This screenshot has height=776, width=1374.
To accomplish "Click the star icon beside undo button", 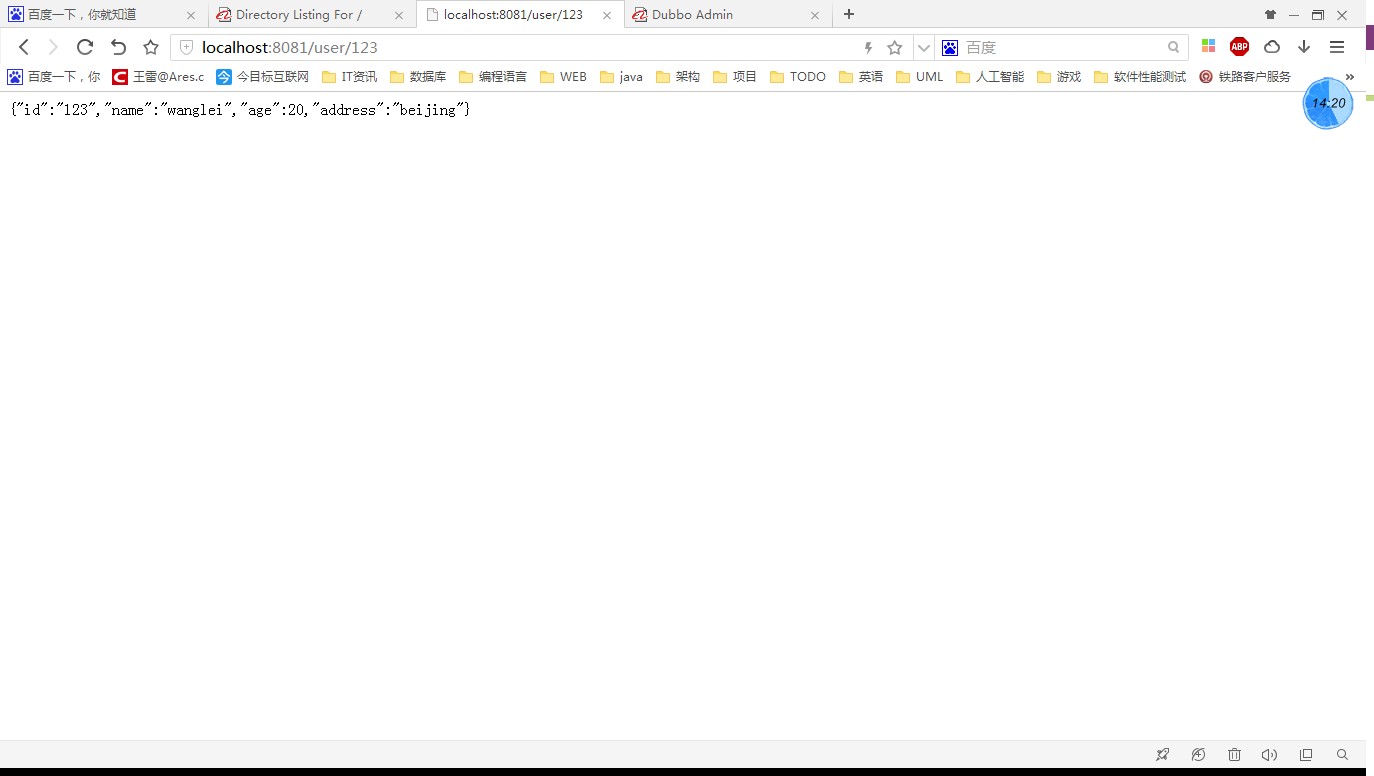I will pyautogui.click(x=151, y=47).
